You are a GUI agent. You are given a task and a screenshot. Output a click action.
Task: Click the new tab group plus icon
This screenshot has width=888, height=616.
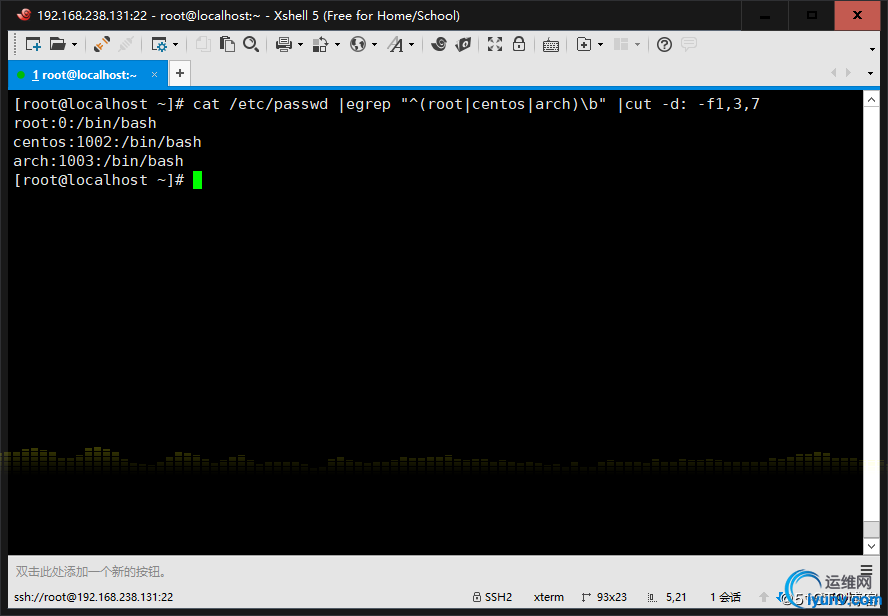click(584, 44)
